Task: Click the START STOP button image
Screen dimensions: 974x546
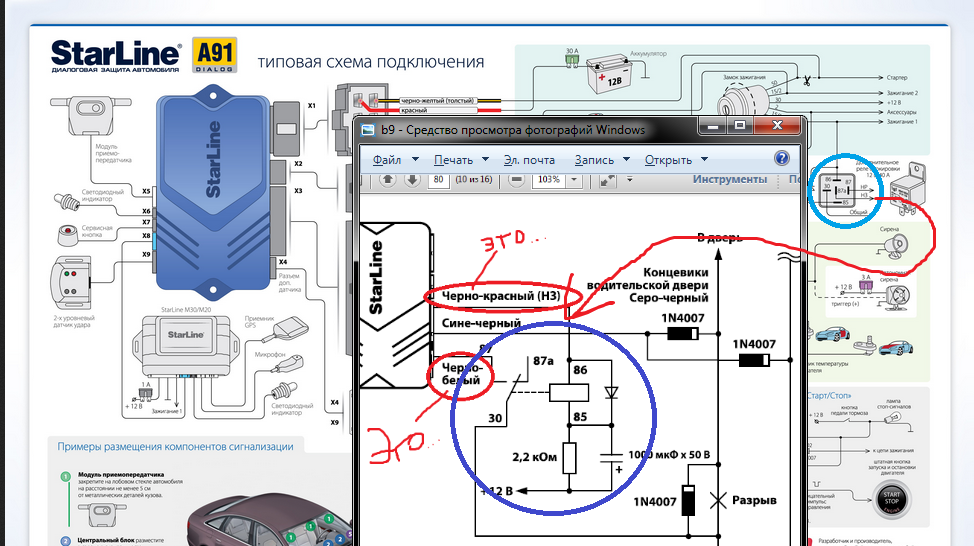Action: [892, 498]
